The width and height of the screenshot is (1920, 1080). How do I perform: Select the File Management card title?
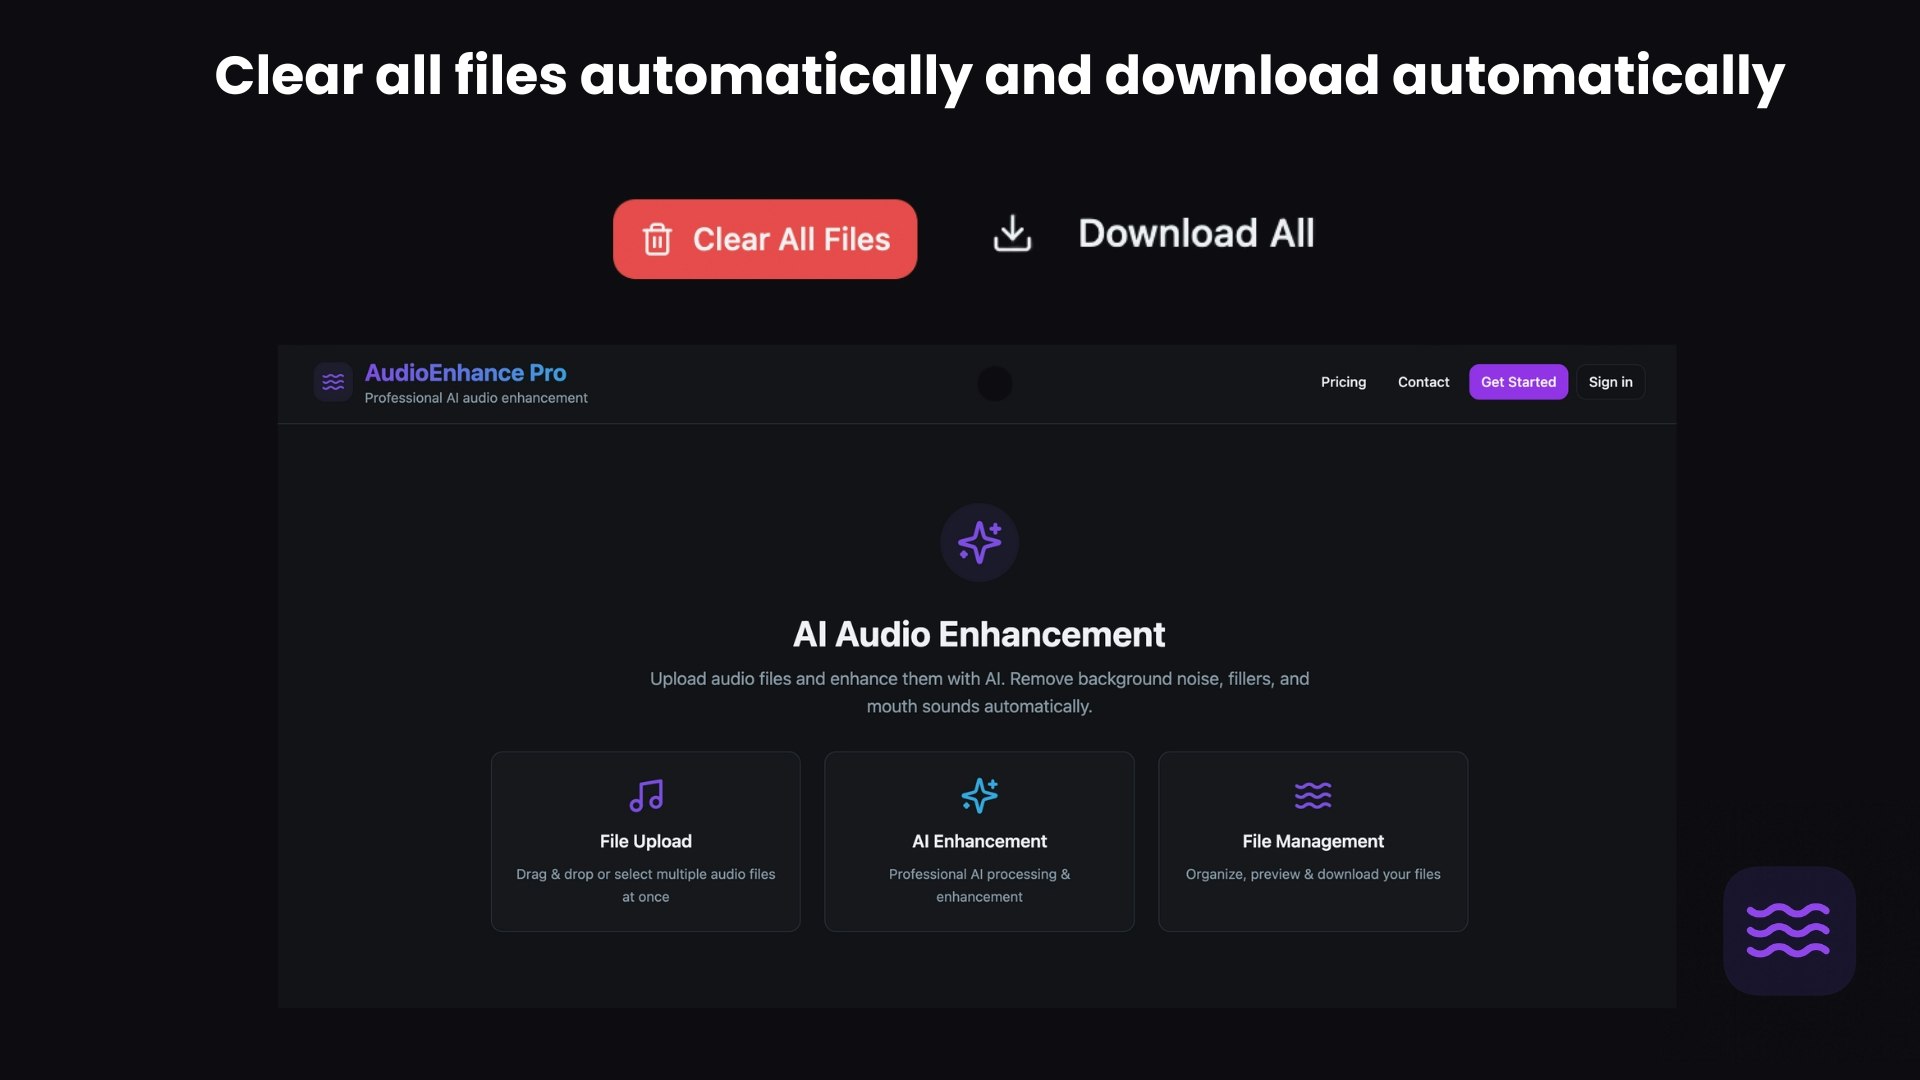[x=1312, y=841]
